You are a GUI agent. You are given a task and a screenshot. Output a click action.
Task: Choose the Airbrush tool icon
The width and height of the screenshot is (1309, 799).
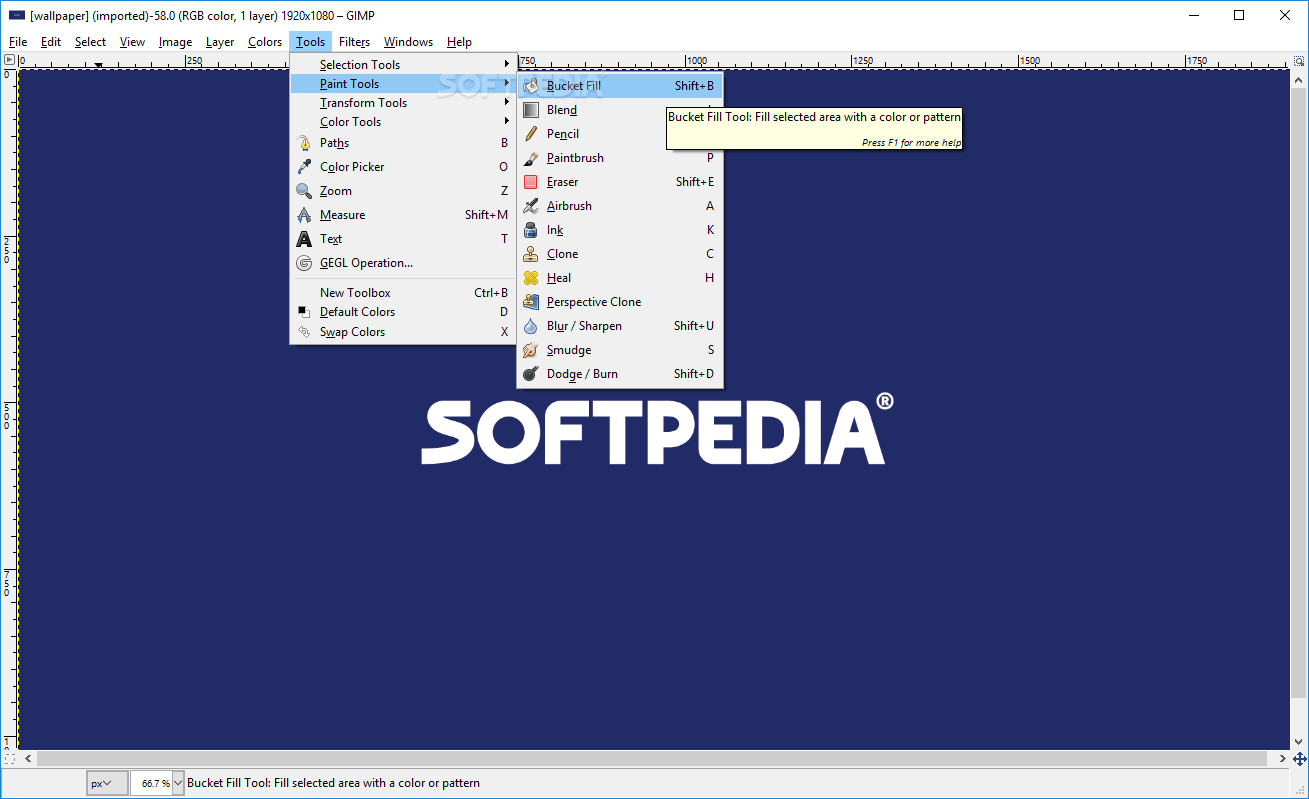pyautogui.click(x=531, y=206)
